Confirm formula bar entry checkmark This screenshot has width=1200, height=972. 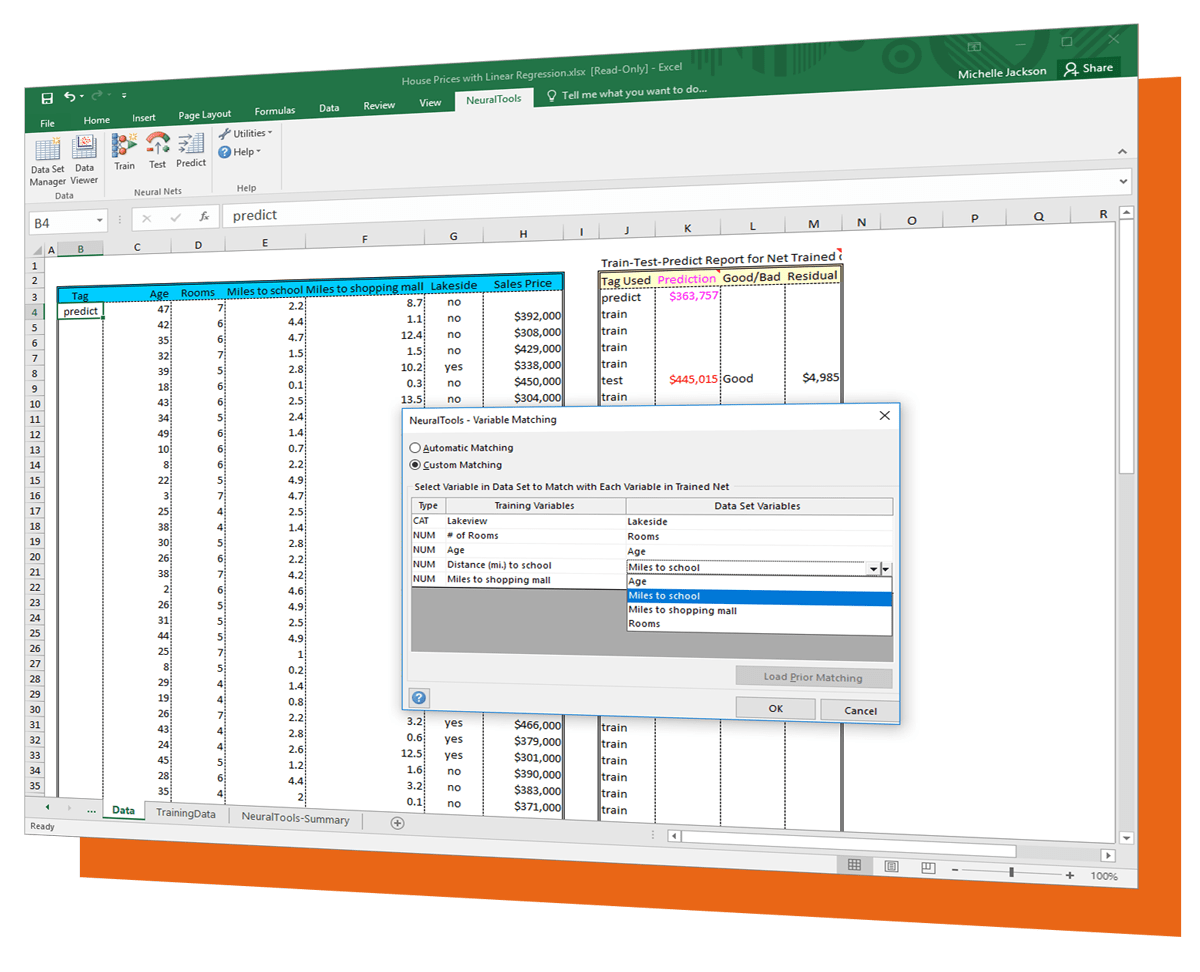176,217
